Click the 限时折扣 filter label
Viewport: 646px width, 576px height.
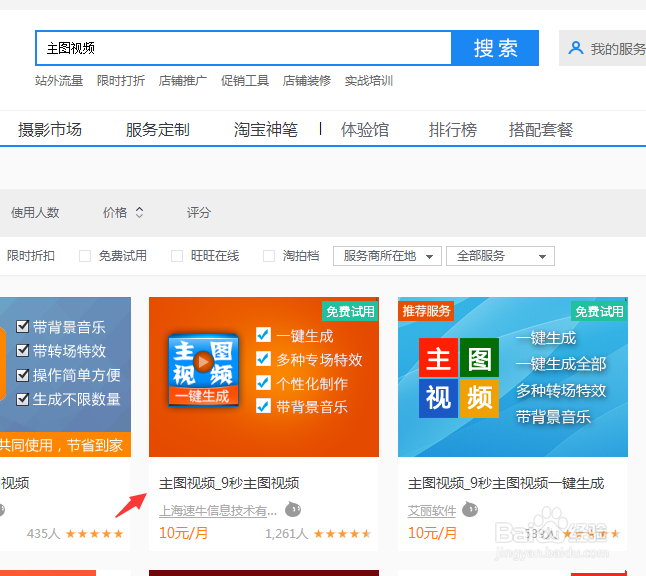click(31, 256)
